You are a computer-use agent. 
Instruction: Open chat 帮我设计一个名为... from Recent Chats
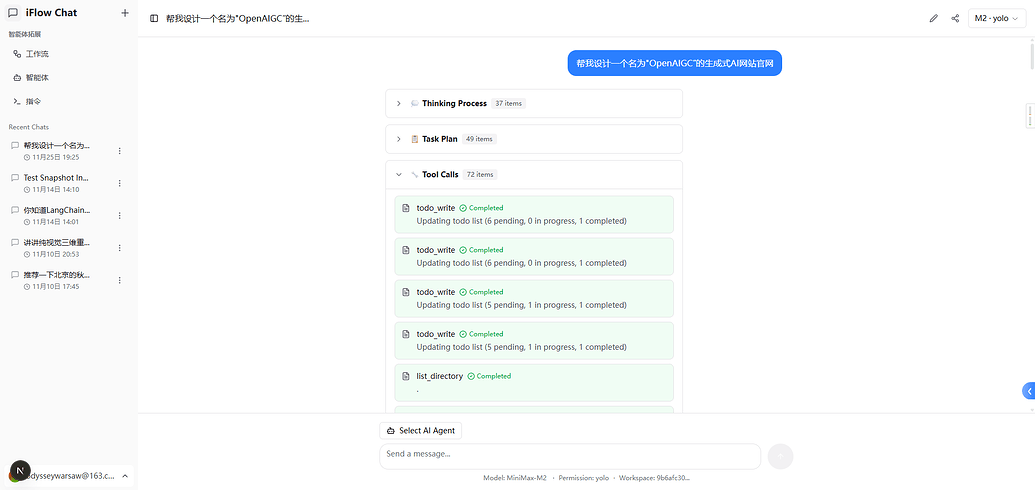pos(59,151)
